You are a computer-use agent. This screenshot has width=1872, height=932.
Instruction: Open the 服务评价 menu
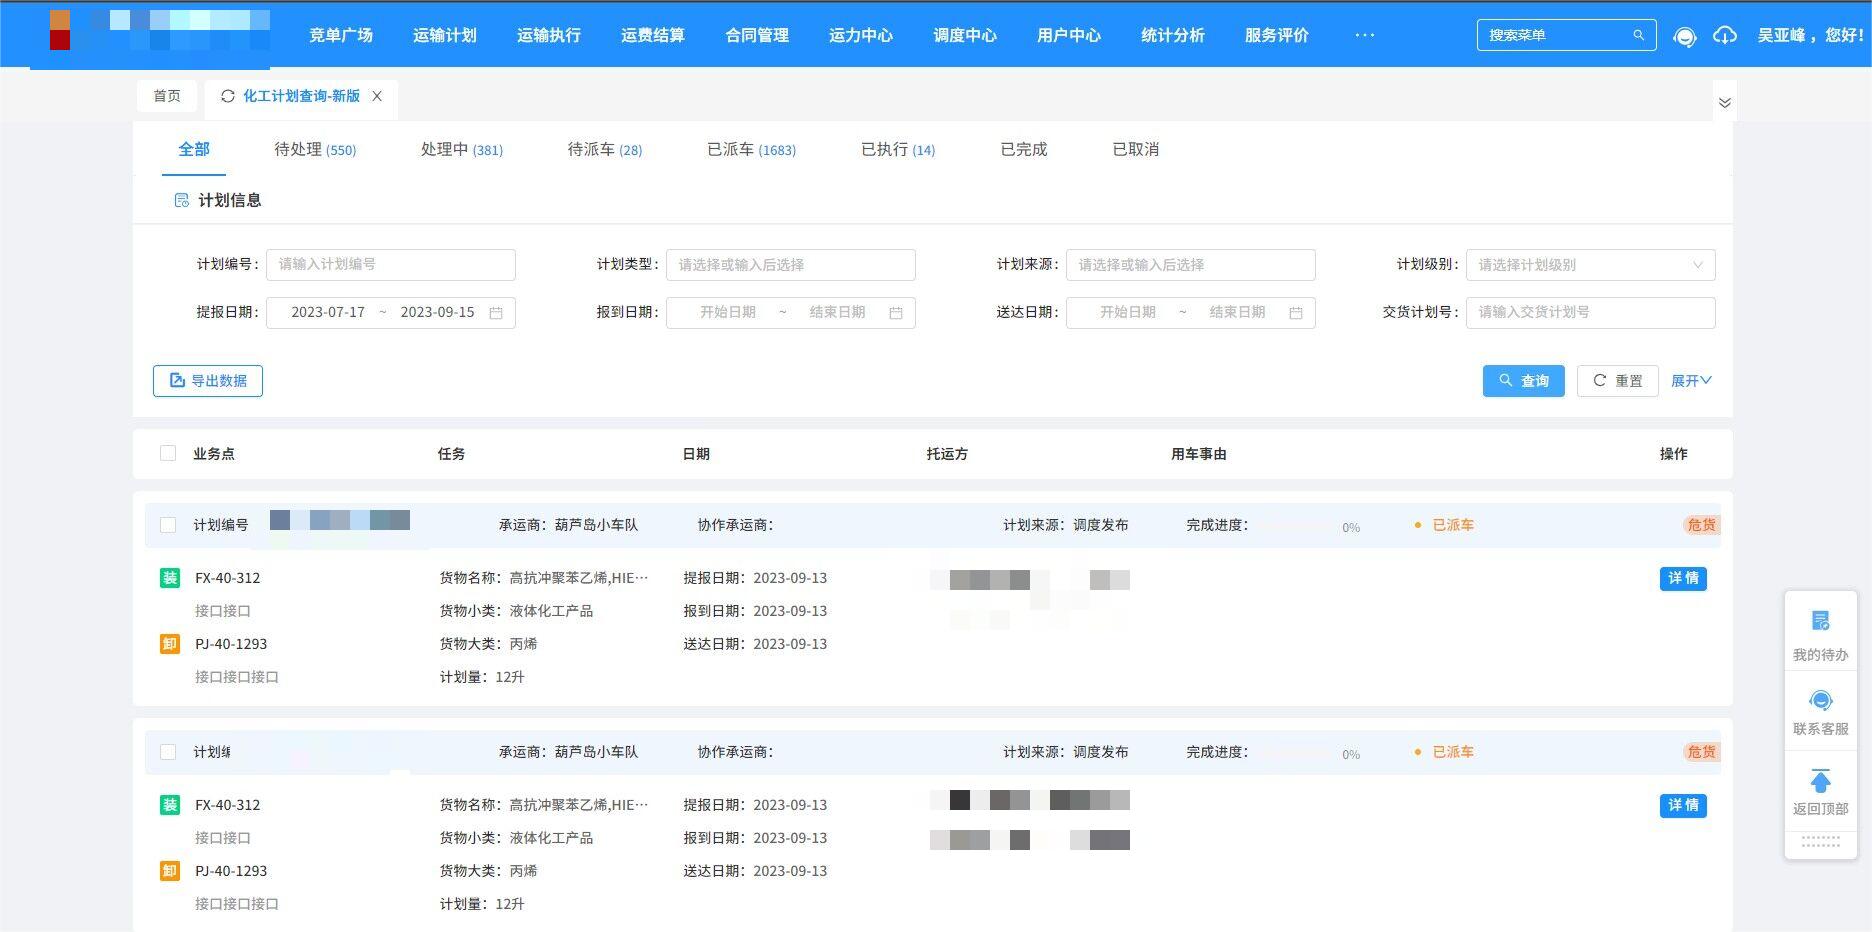click(1277, 35)
